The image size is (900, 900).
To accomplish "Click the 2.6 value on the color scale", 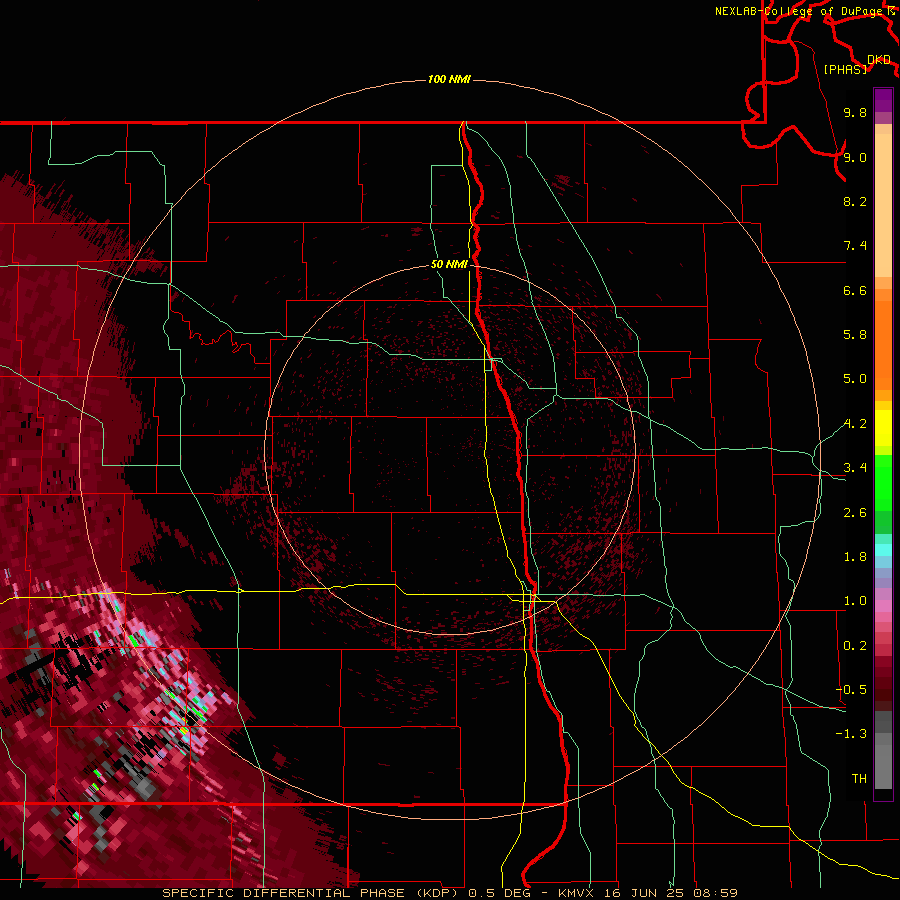I will tap(855, 513).
